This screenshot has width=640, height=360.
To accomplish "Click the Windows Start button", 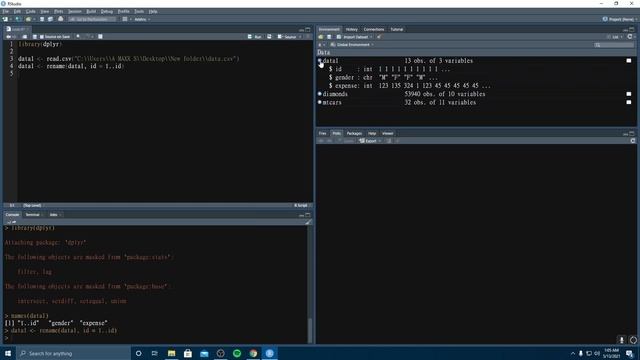I will click(8, 353).
